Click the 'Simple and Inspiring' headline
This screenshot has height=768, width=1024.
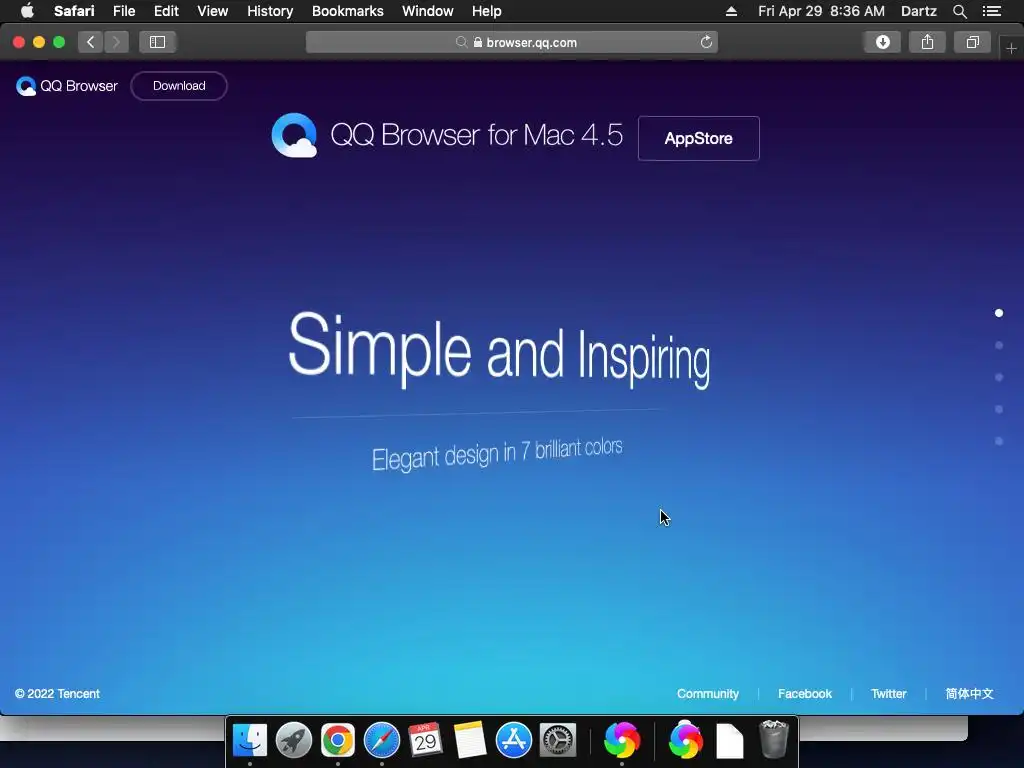coord(500,349)
